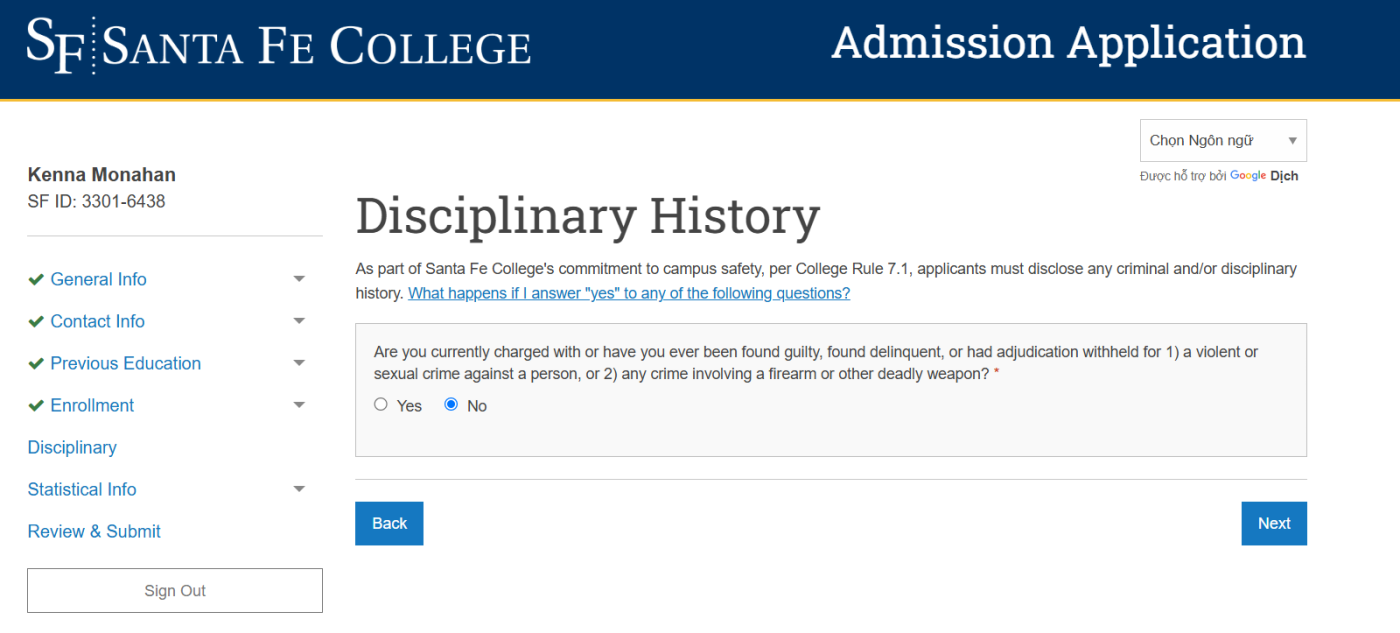Click the green checkmark beside Contact Info
The image size is (1400, 633).
point(36,321)
